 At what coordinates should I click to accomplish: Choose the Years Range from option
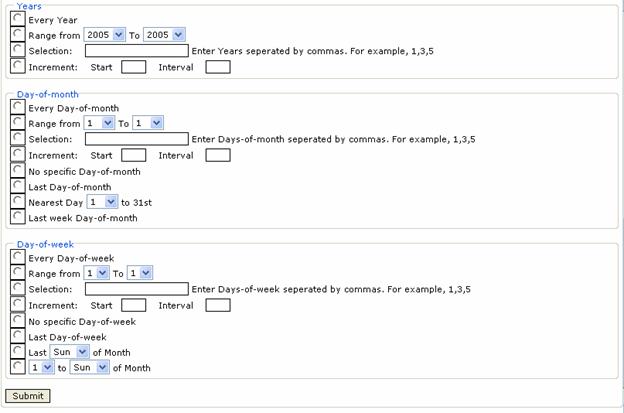18,34
